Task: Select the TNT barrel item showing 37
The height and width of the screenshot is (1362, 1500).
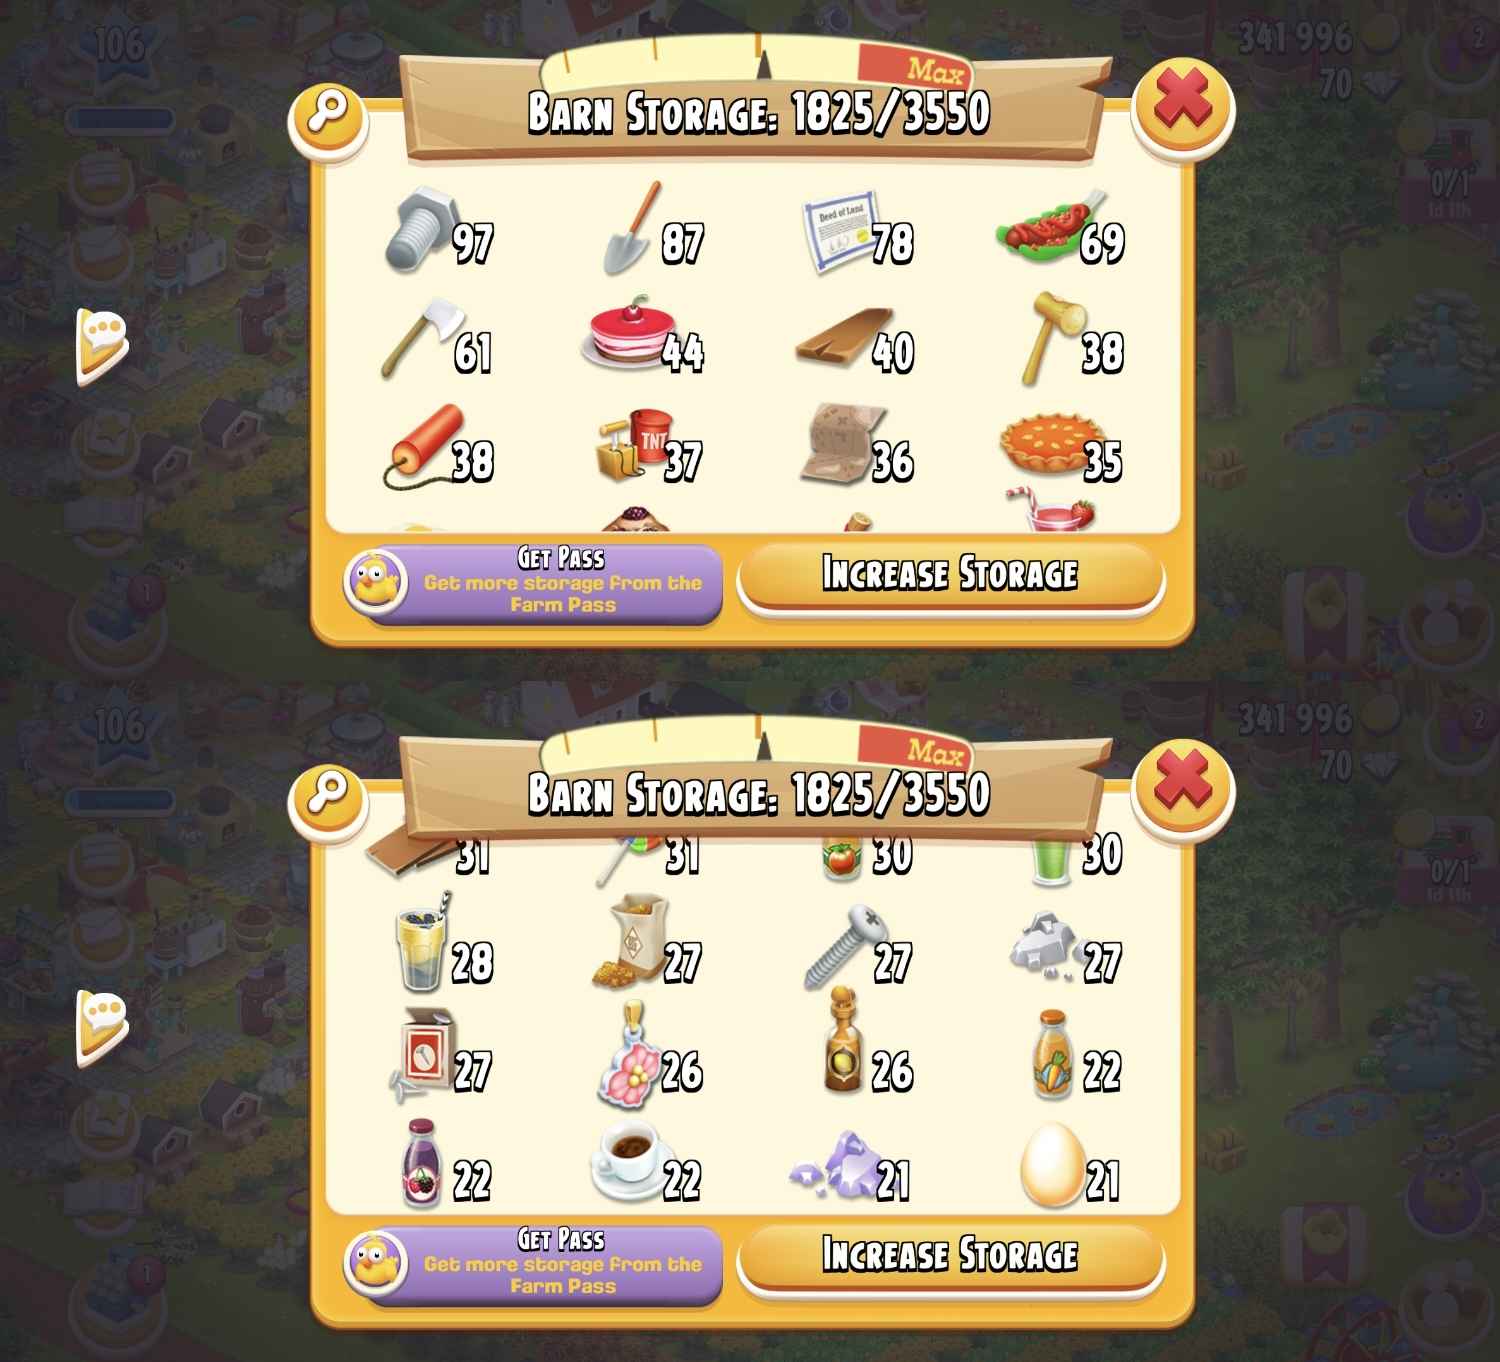Action: click(x=650, y=446)
